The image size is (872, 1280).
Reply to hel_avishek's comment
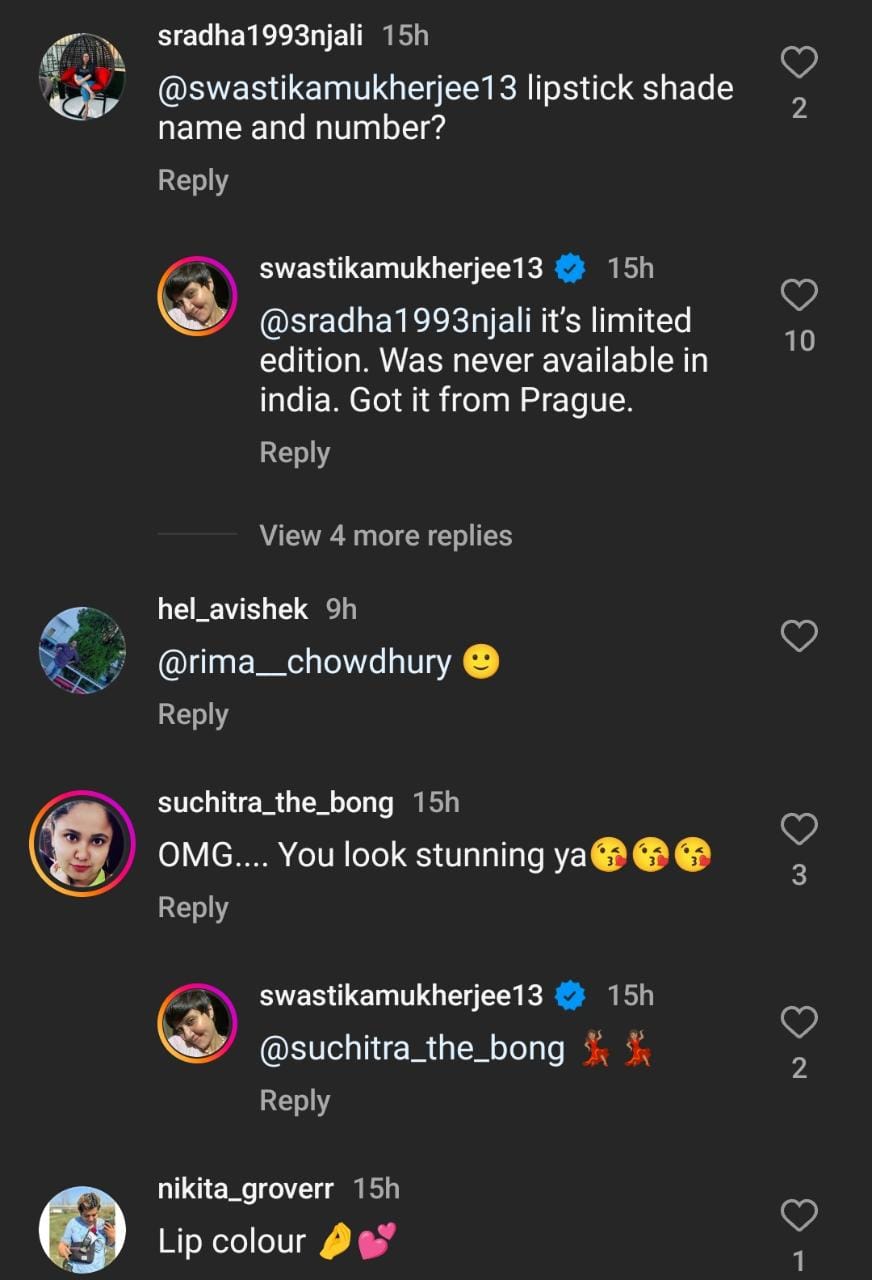coord(193,715)
